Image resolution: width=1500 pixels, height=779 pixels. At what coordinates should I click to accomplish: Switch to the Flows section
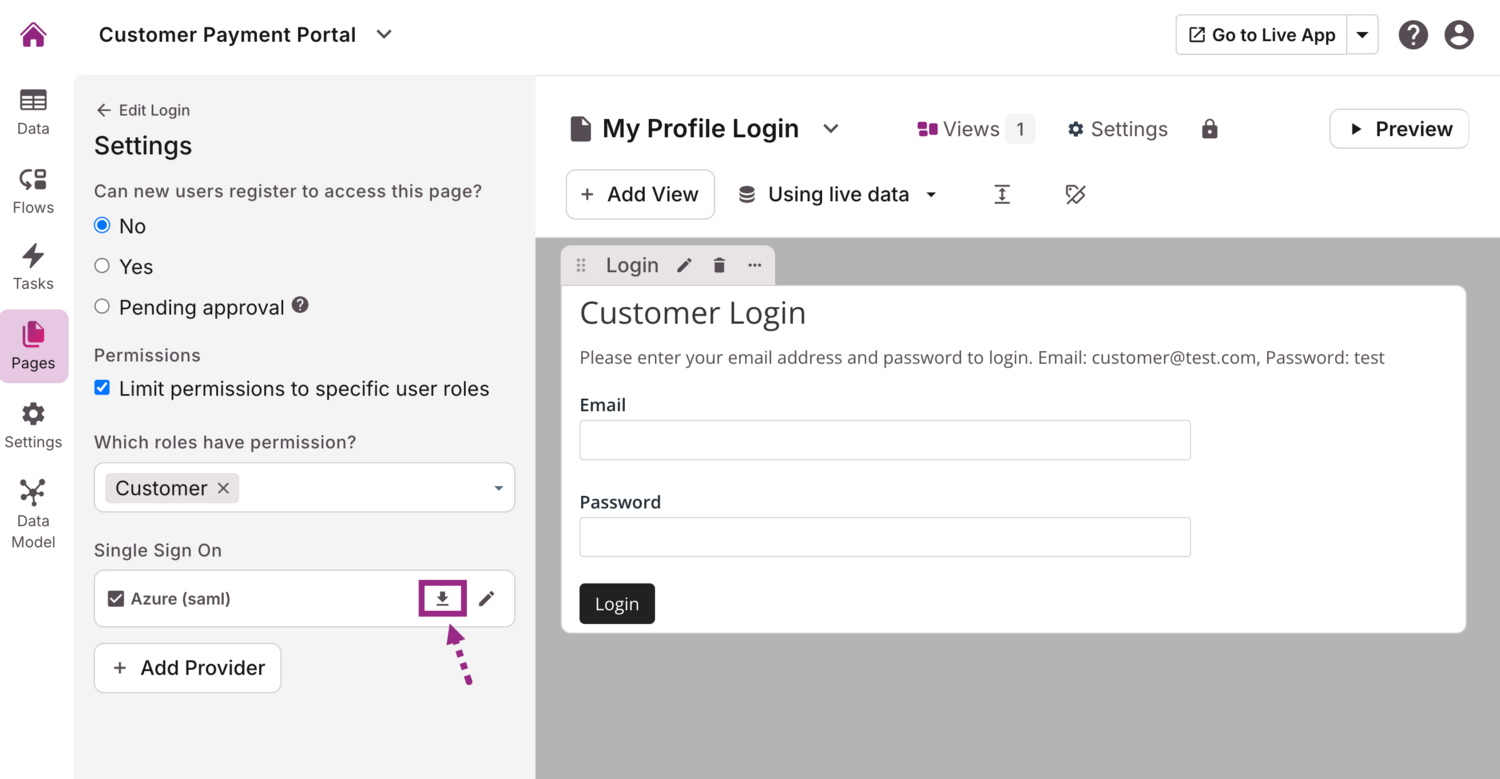click(x=33, y=190)
